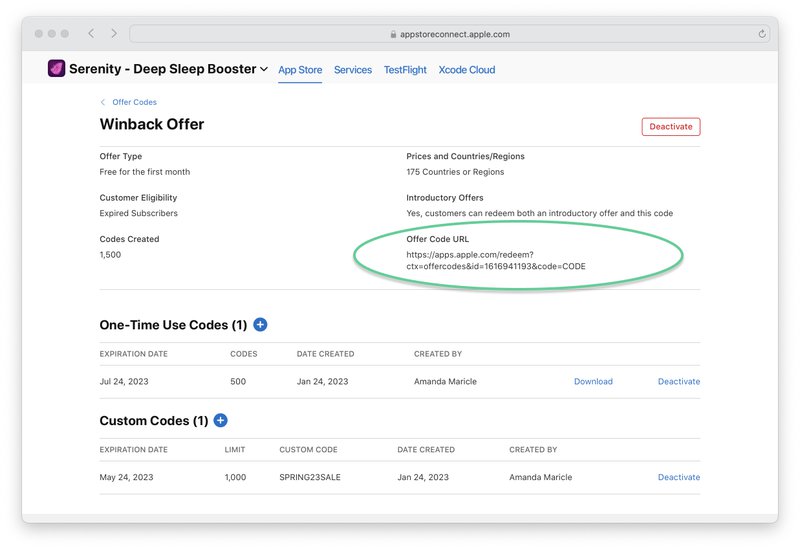Click the Offer Codes back chevron

tap(103, 102)
